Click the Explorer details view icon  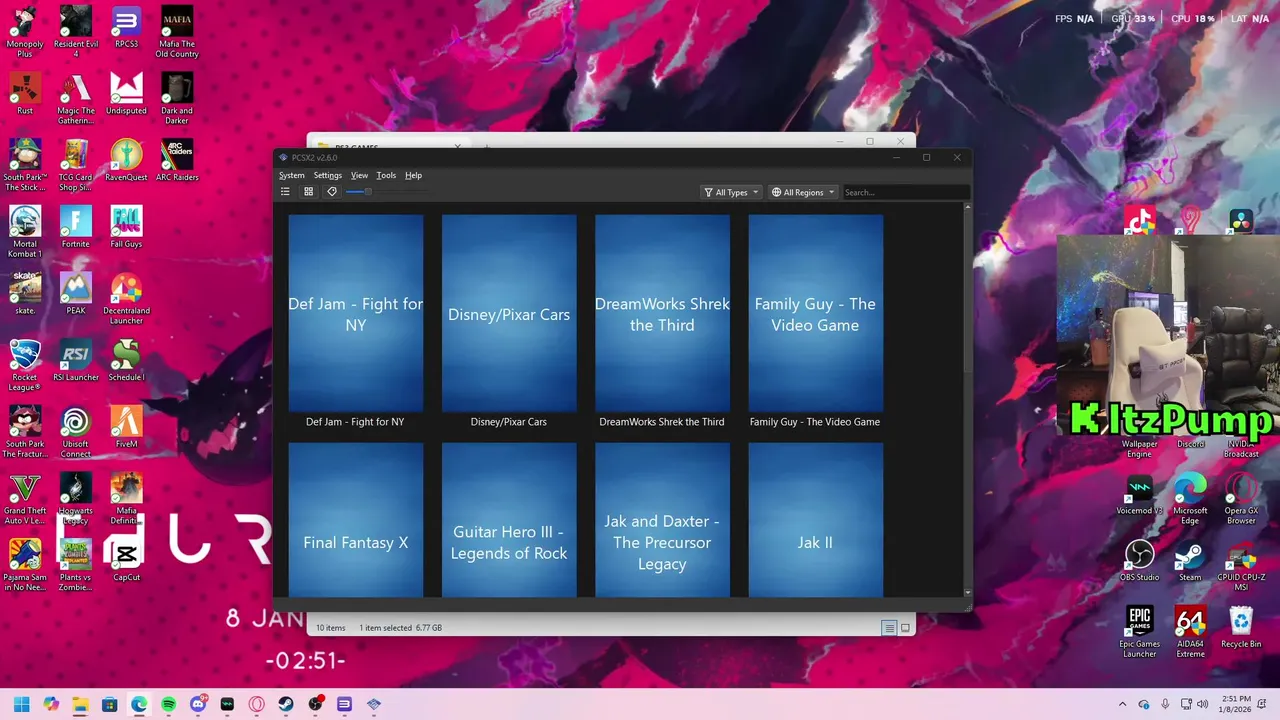(x=889, y=628)
